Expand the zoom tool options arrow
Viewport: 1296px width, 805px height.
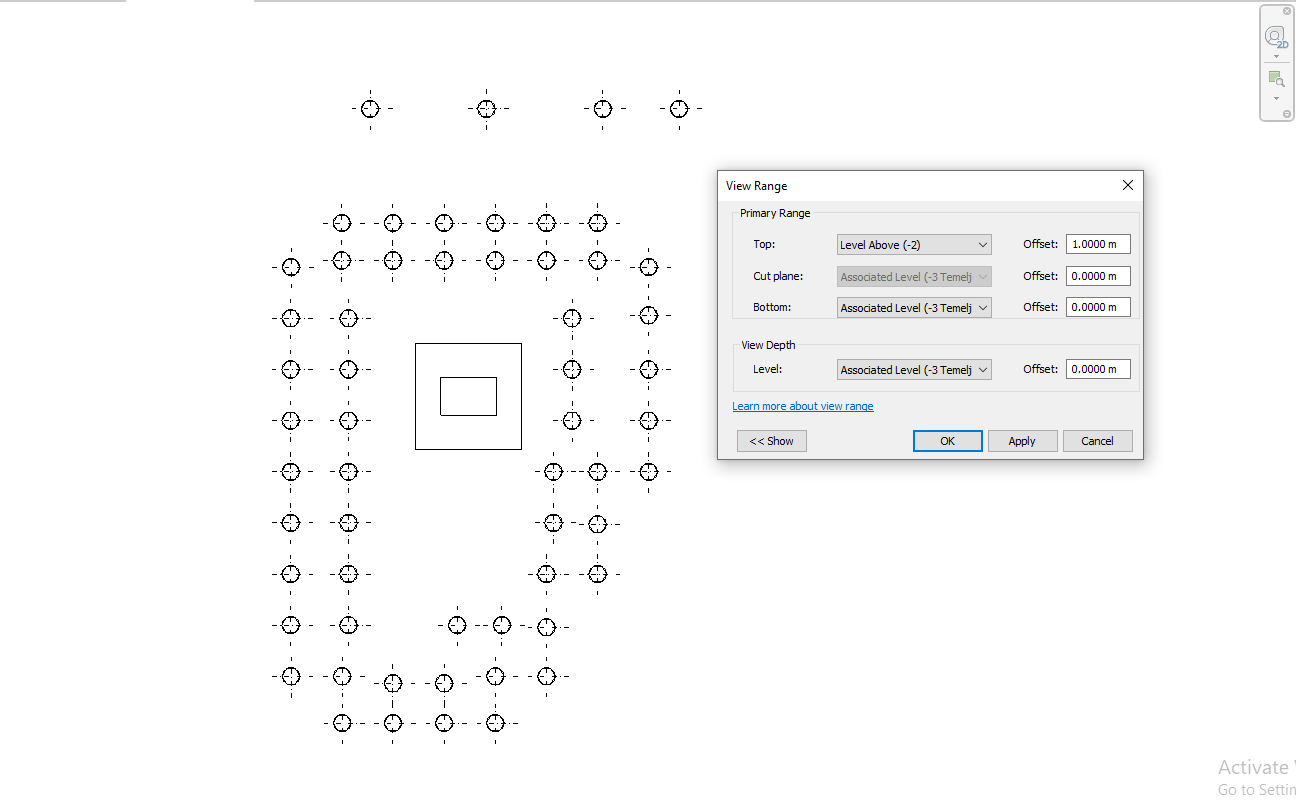[1275, 97]
